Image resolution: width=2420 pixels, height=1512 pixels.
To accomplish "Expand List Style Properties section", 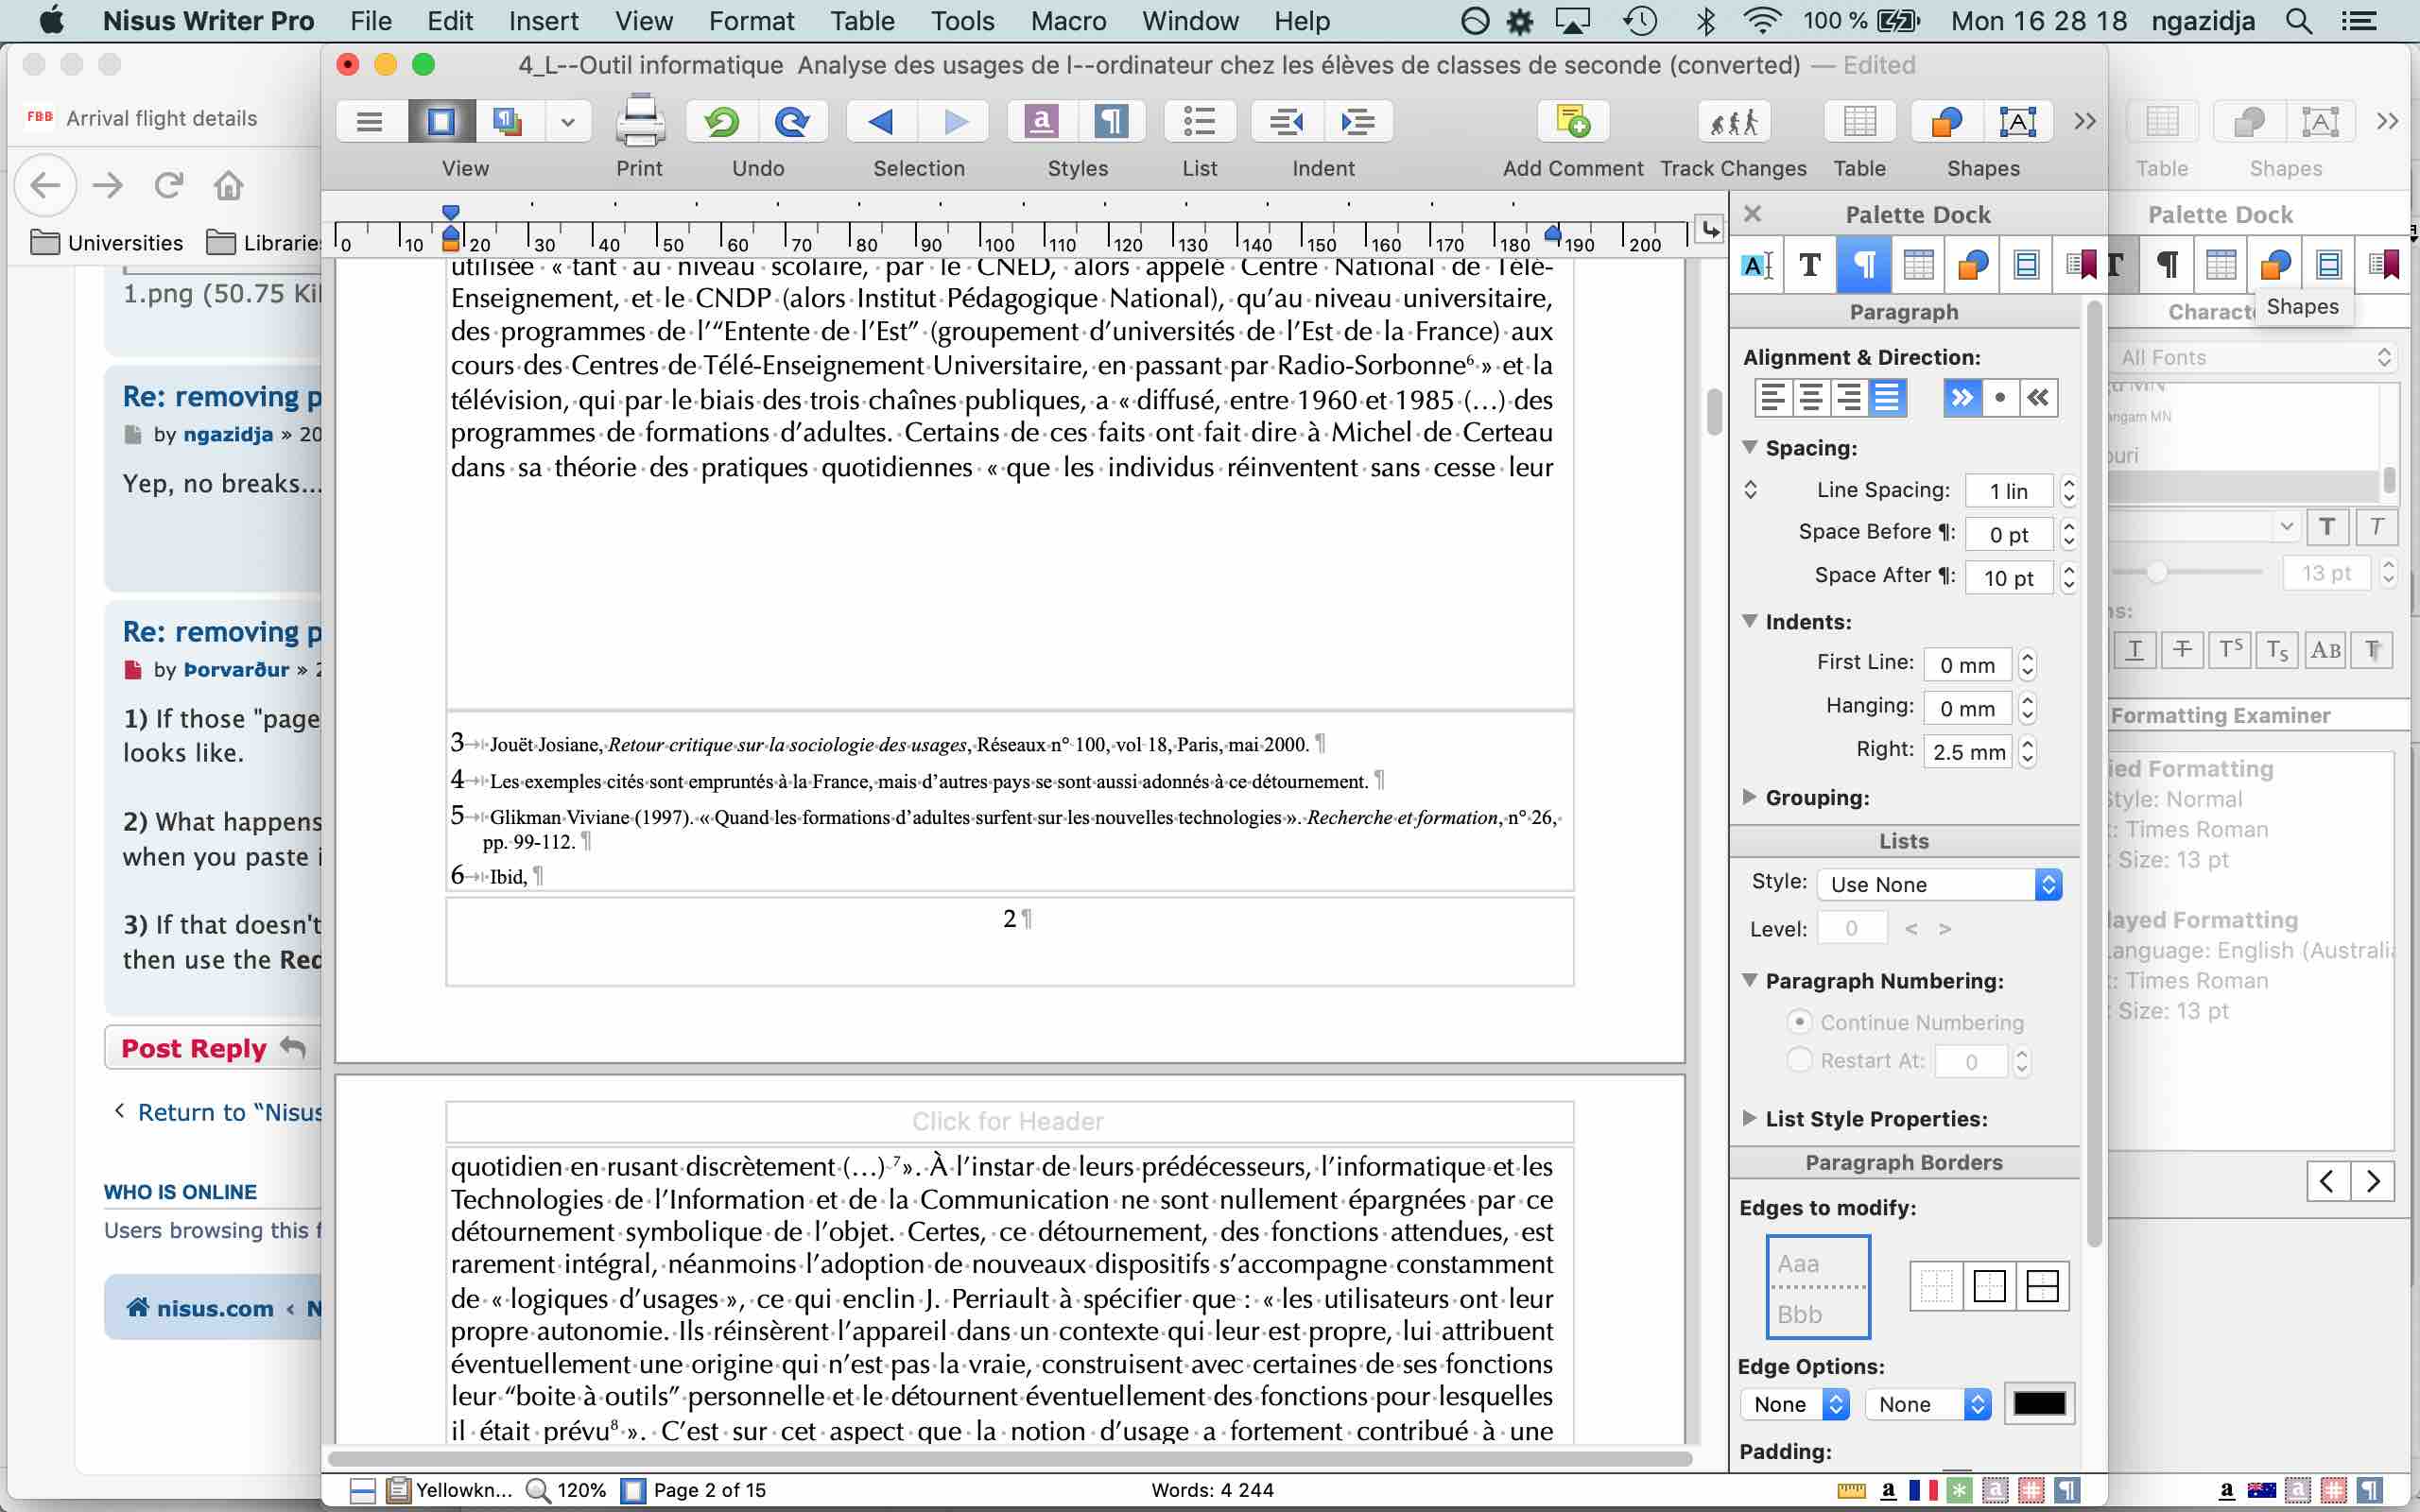I will [1750, 1118].
